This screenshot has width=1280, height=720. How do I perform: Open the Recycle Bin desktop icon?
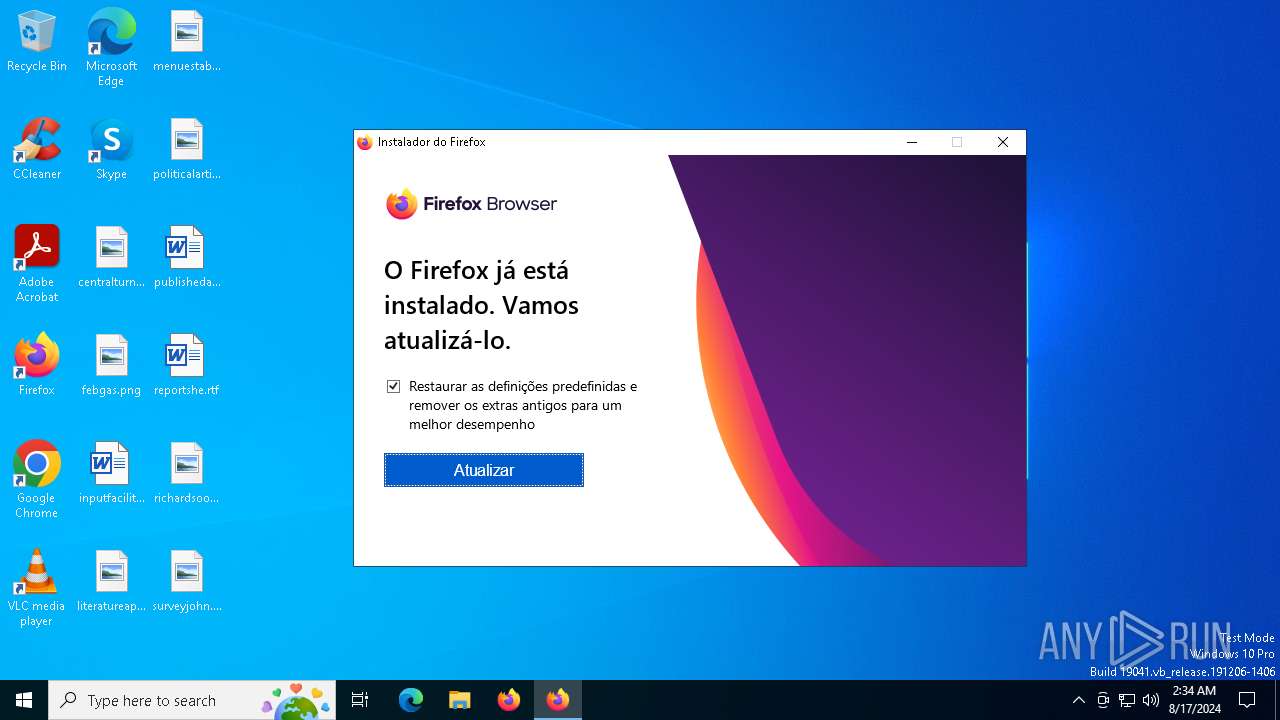(x=37, y=41)
